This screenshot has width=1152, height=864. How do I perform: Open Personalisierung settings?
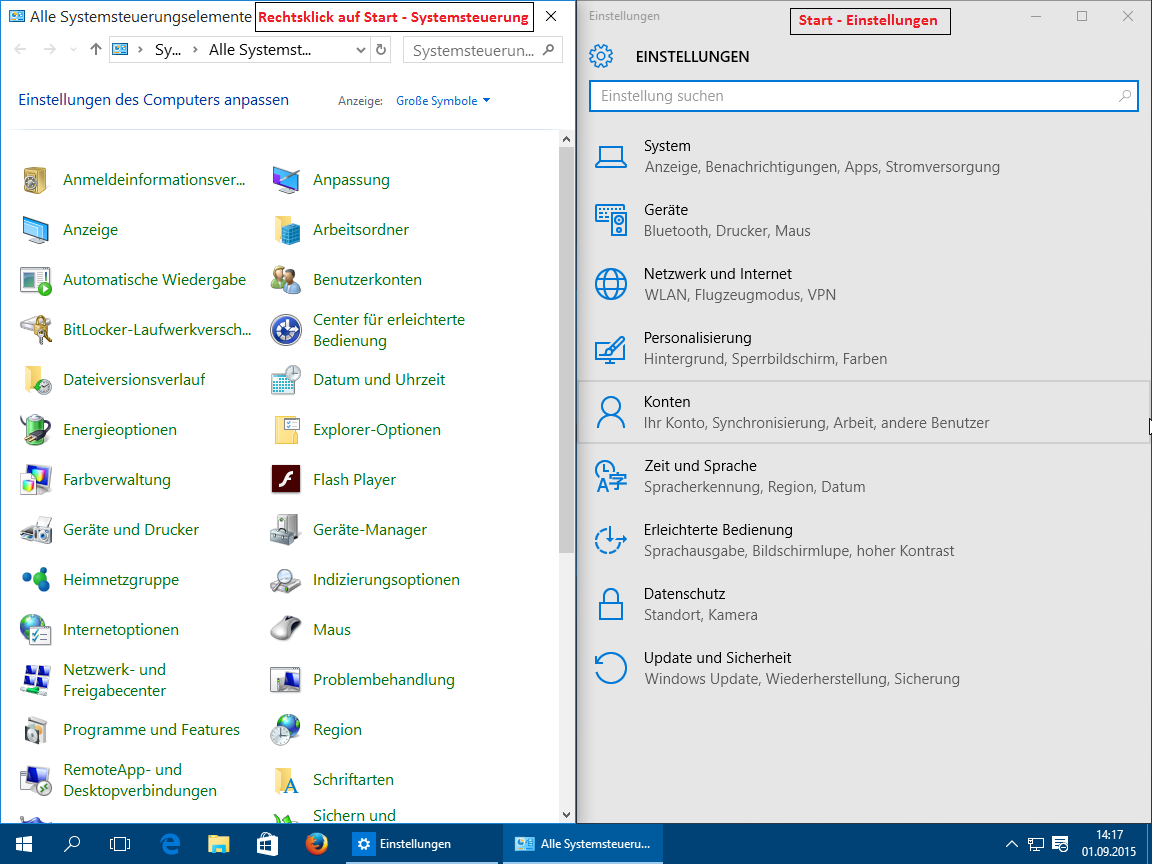(864, 348)
